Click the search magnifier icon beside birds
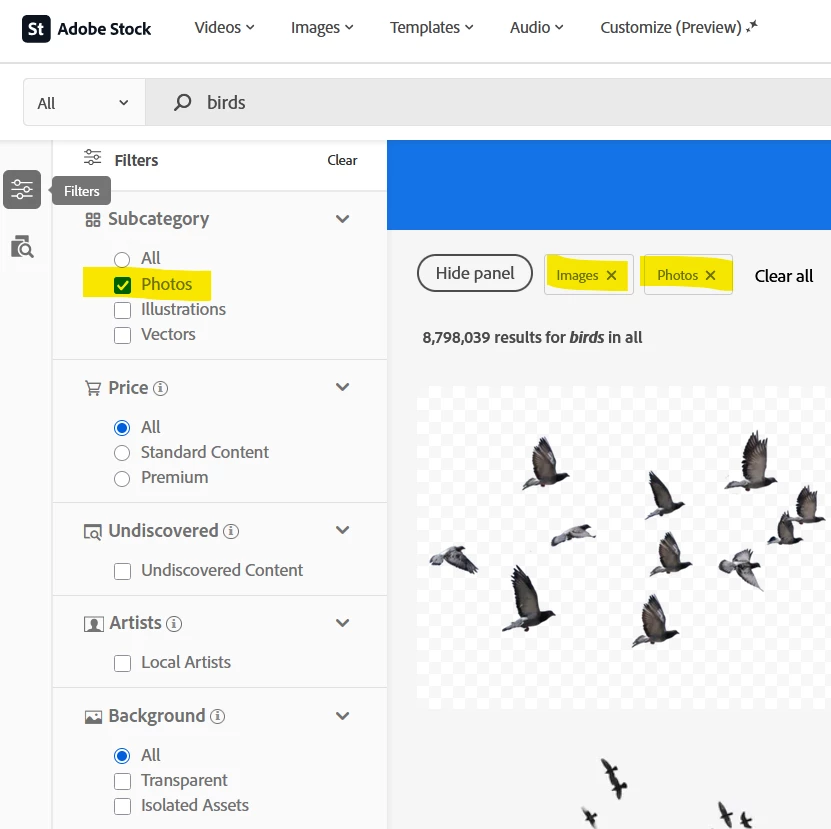831x829 pixels. coord(182,102)
